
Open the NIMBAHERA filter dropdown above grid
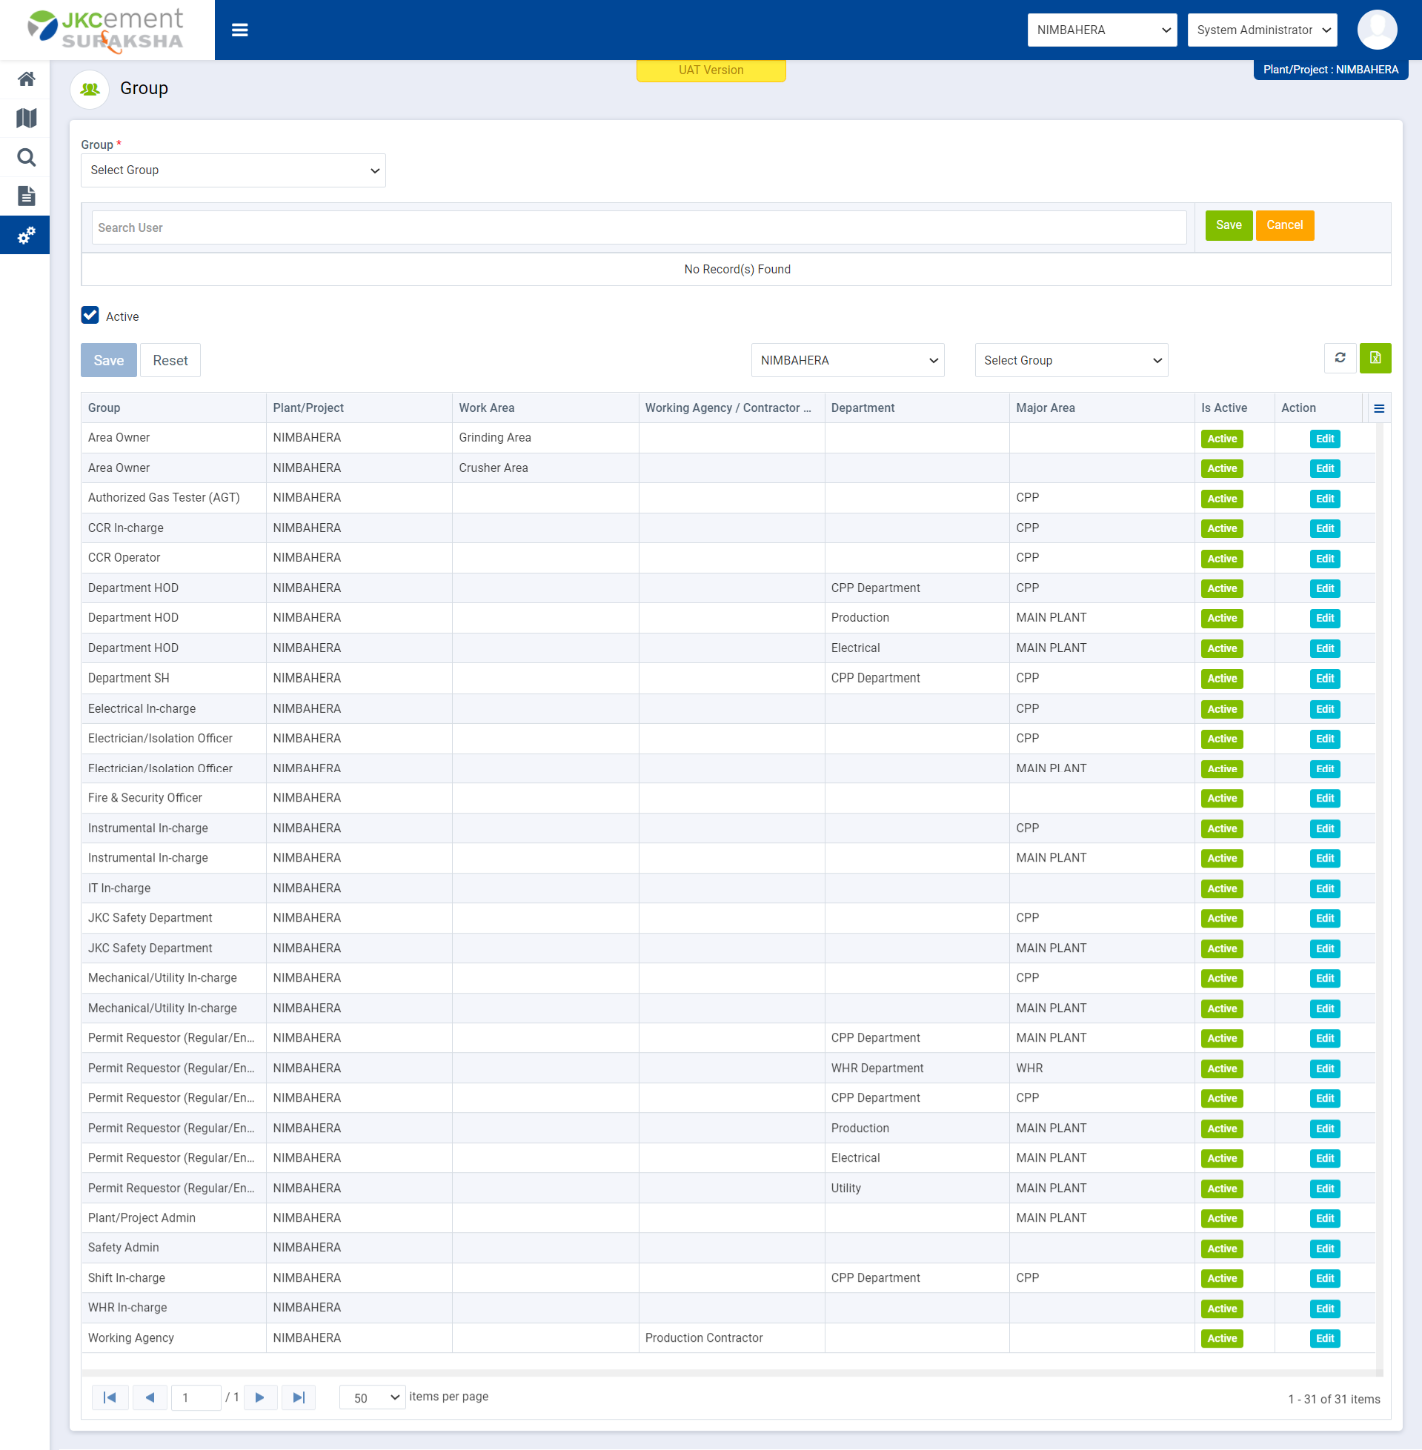point(848,360)
